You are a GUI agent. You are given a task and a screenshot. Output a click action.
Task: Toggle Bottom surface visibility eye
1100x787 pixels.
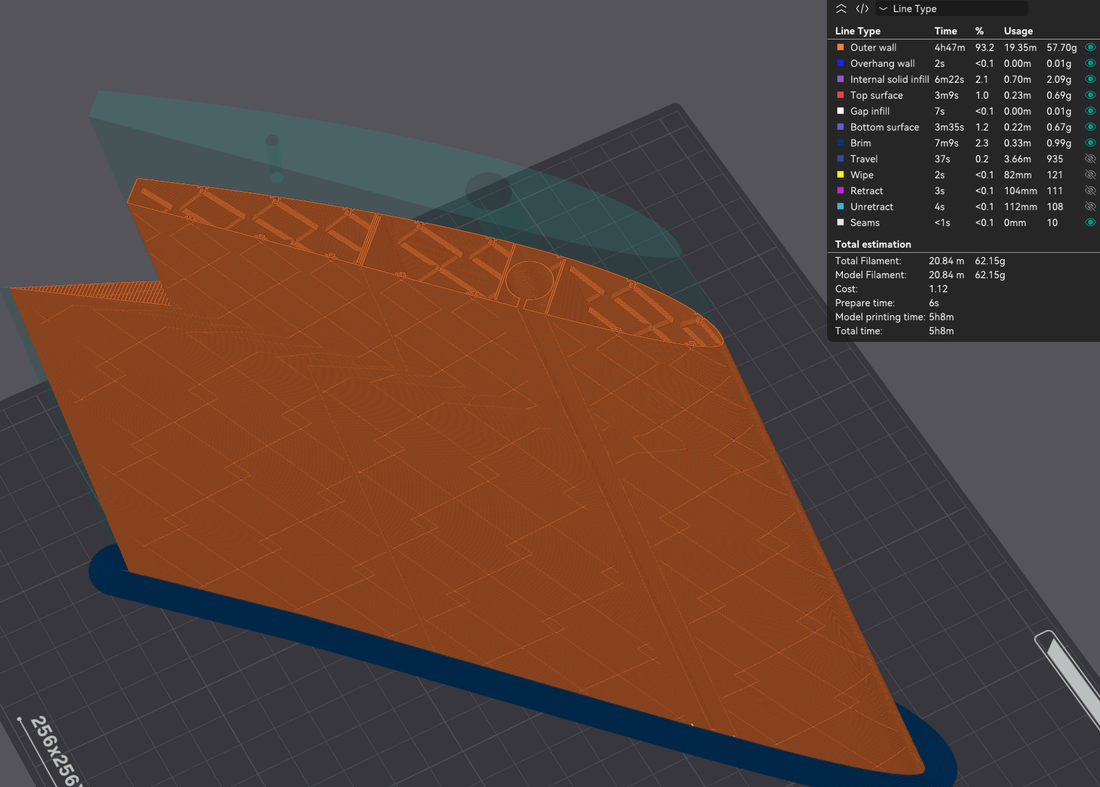click(x=1090, y=127)
